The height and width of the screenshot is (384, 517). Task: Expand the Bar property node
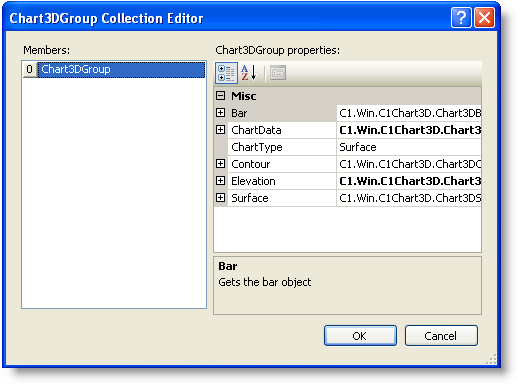pyautogui.click(x=220, y=113)
